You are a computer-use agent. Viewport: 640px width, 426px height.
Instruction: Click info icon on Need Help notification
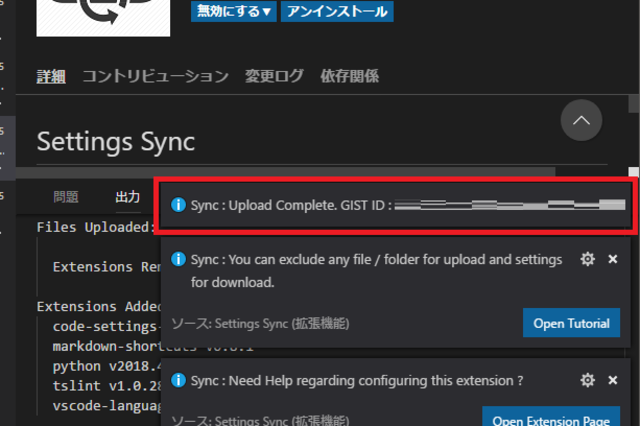pos(178,380)
